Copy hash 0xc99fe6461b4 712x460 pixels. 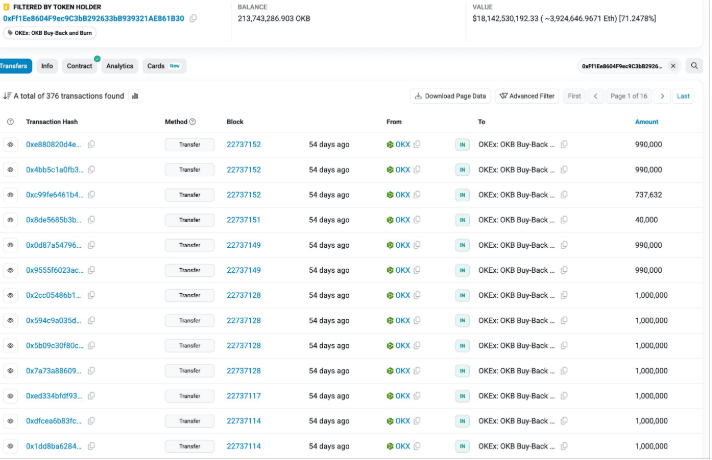coord(91,195)
